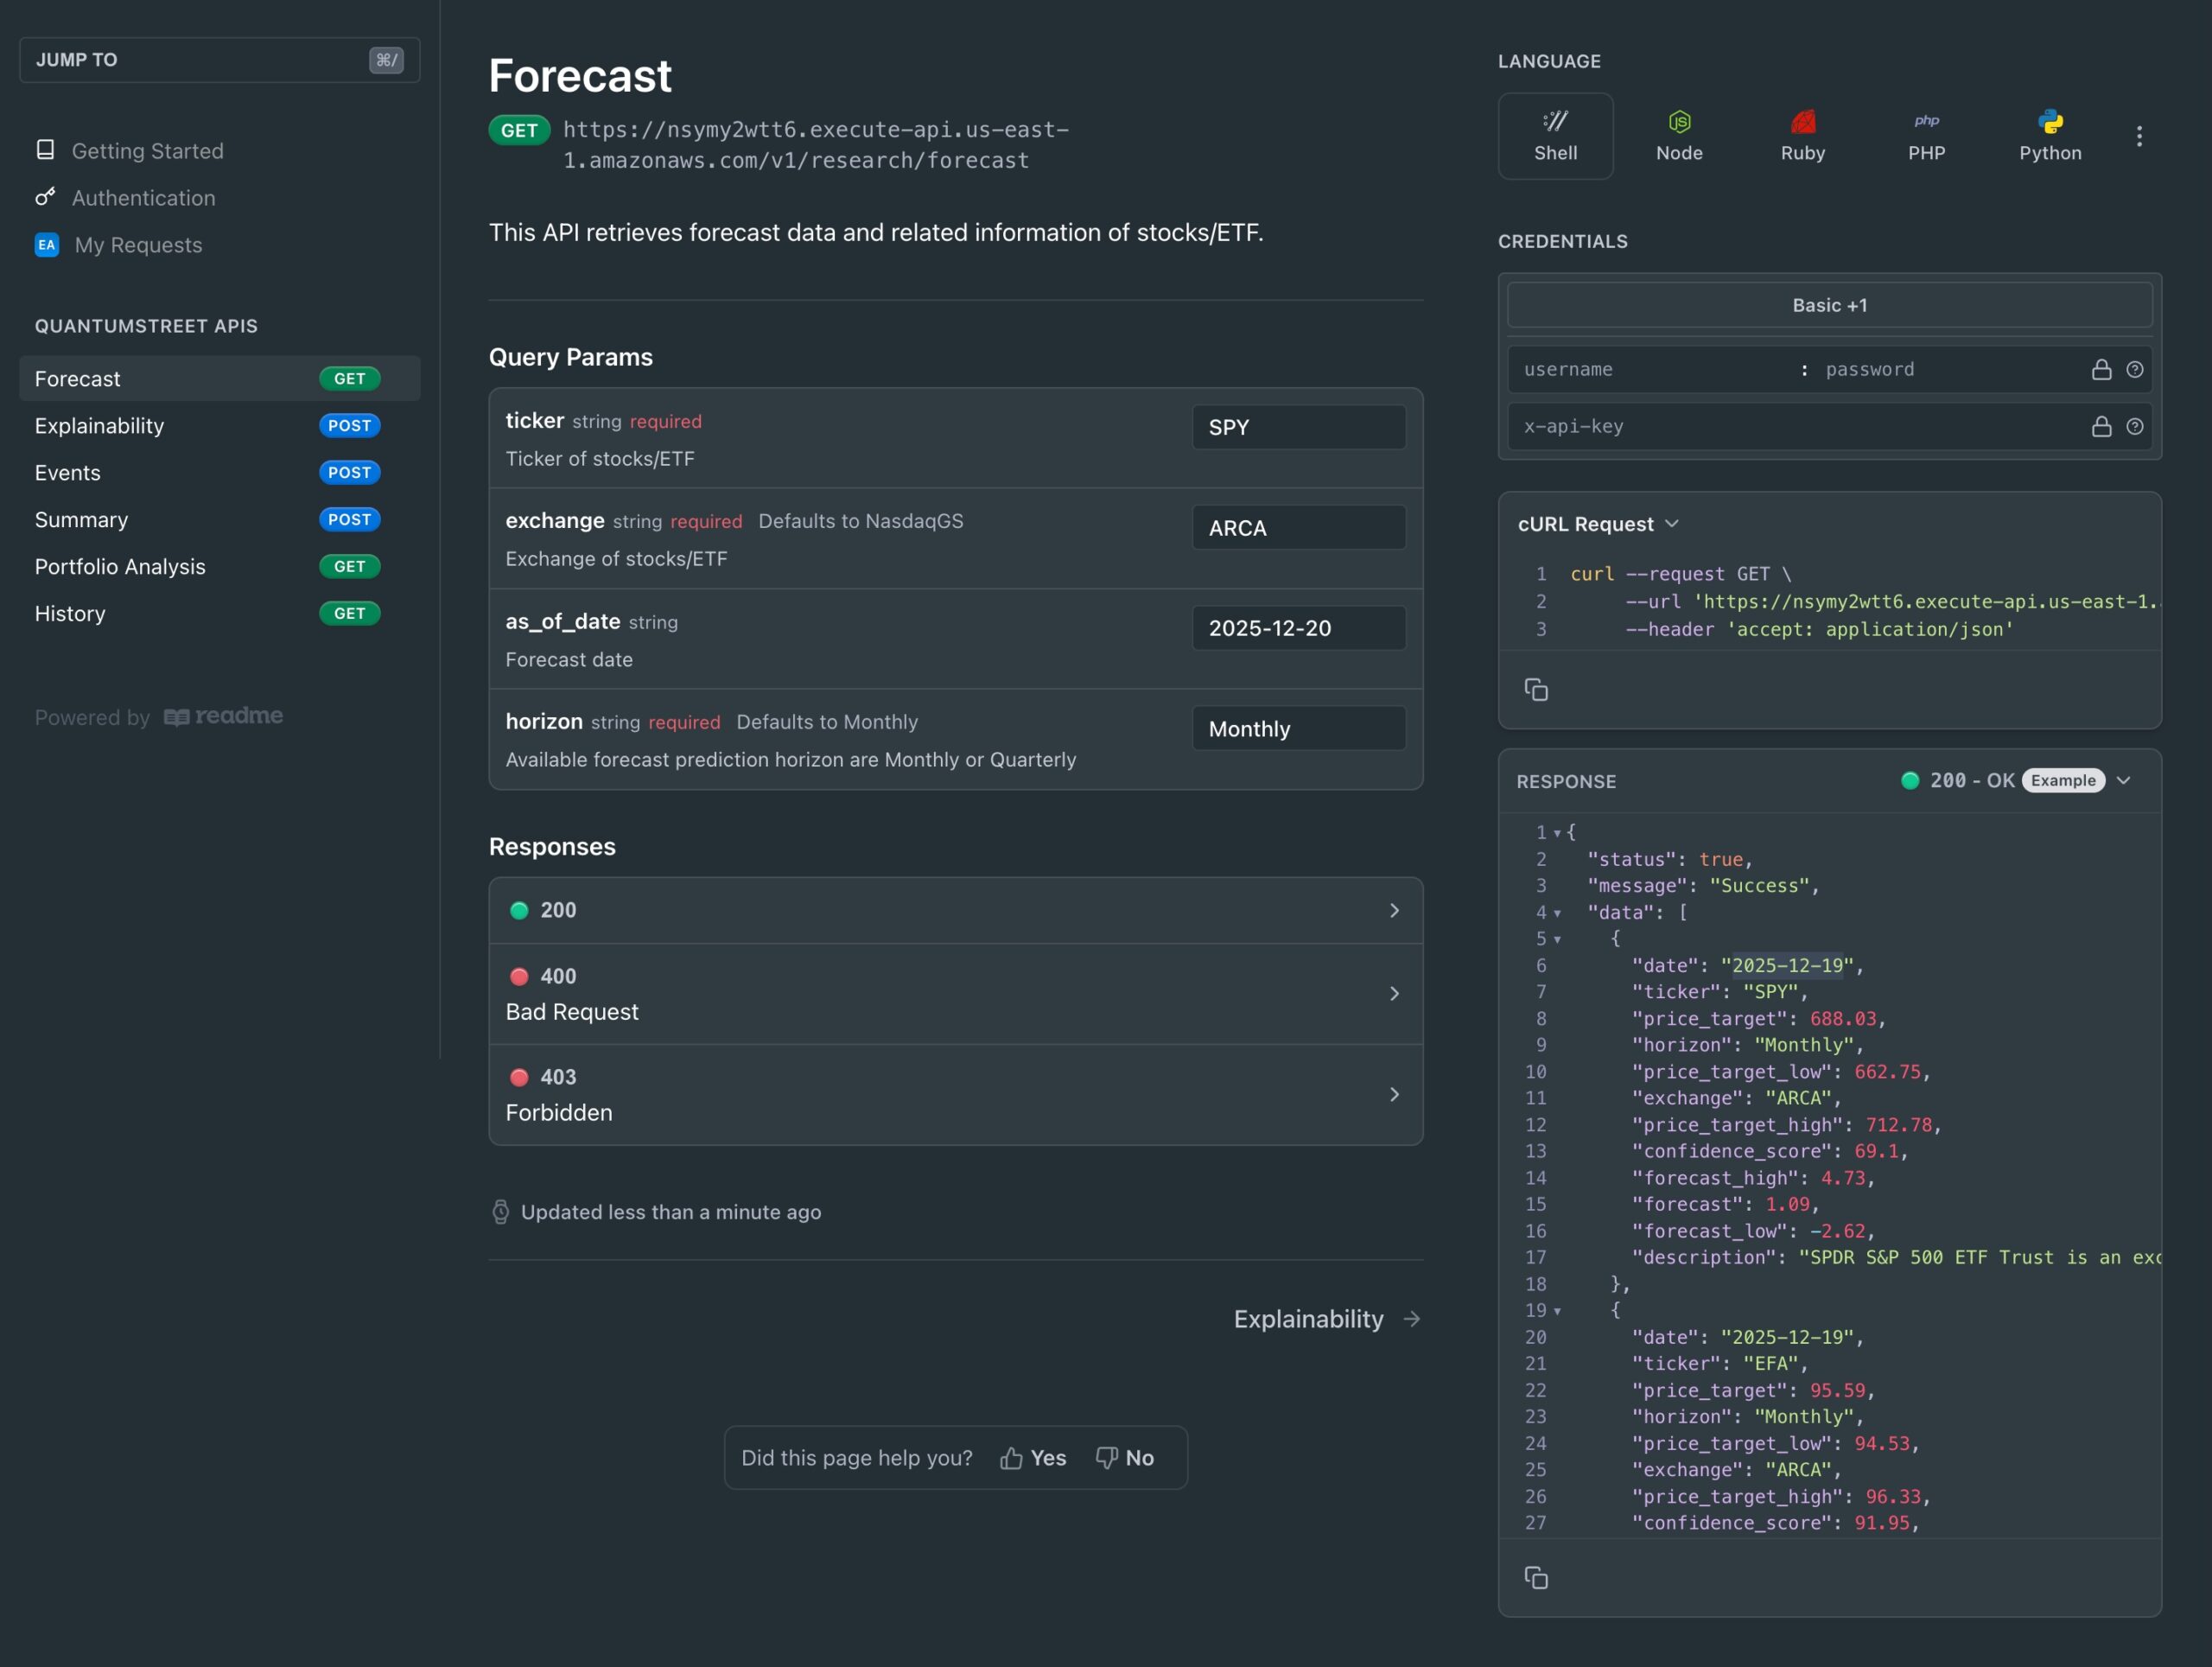Pick the Ruby language icon
2212x1667 pixels.
[x=1802, y=135]
